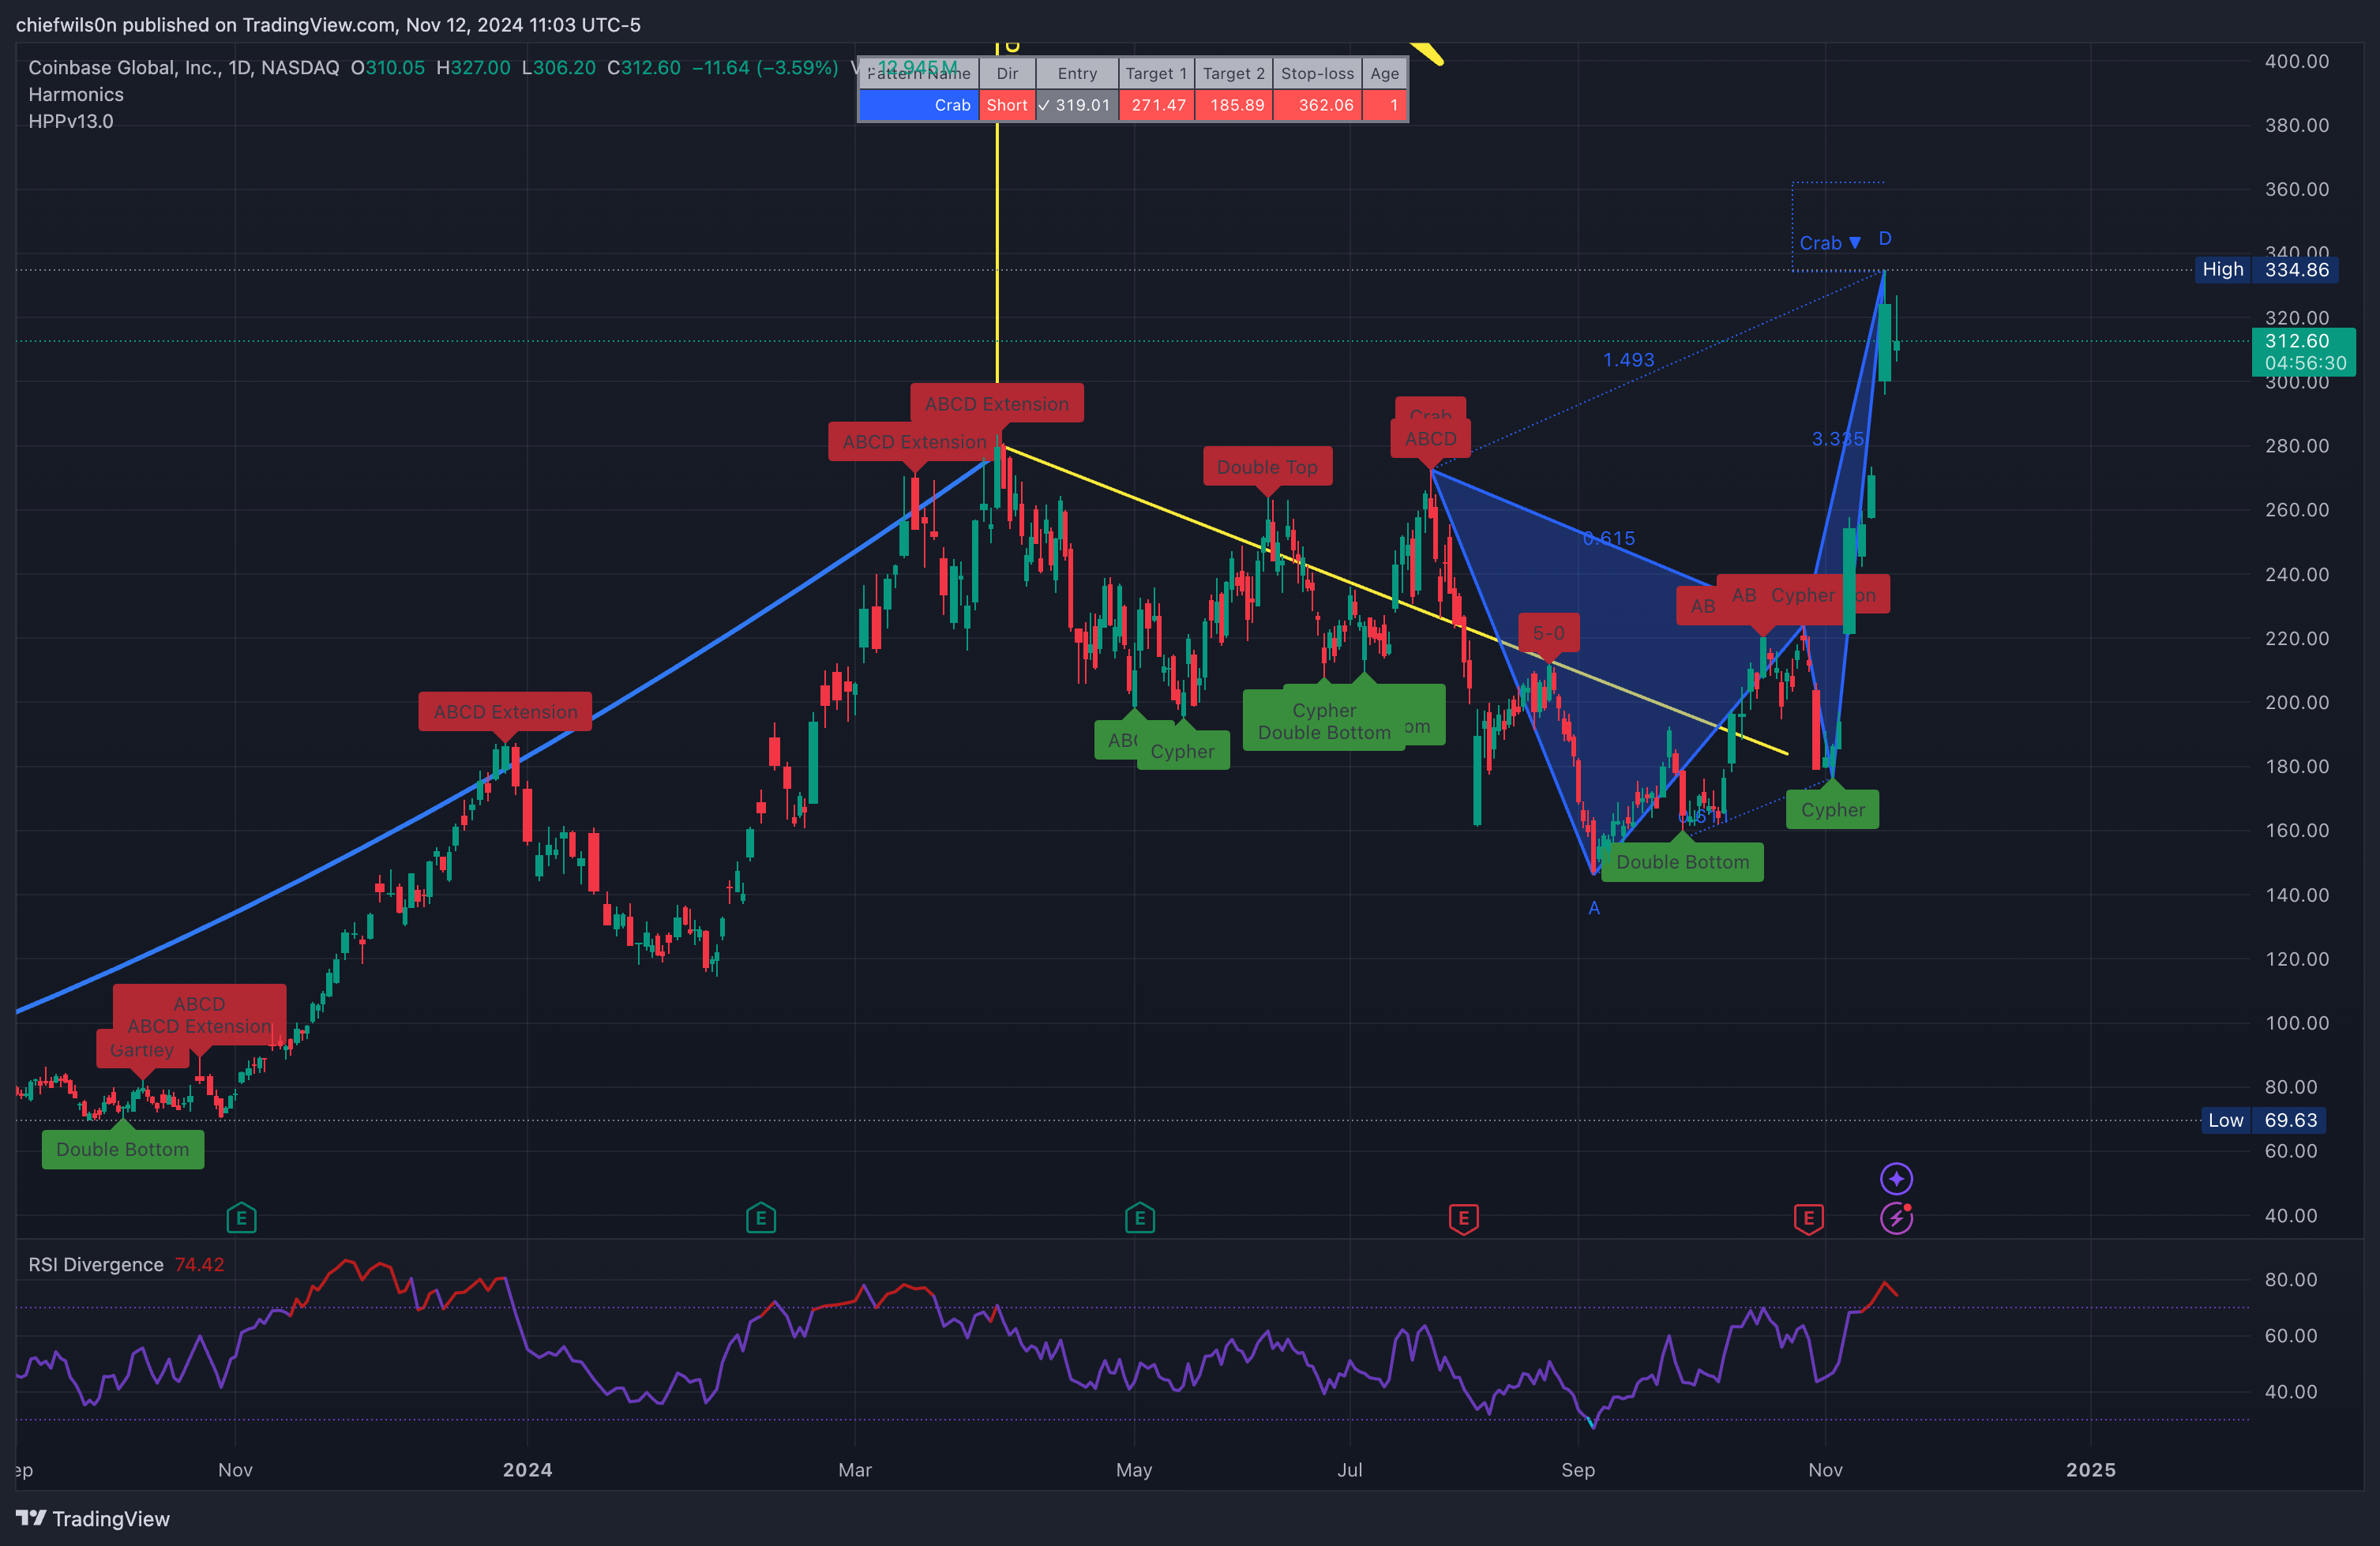This screenshot has width=2380, height=1546.
Task: Click the blue Crab ▼ pattern label
Action: pyautogui.click(x=1830, y=243)
